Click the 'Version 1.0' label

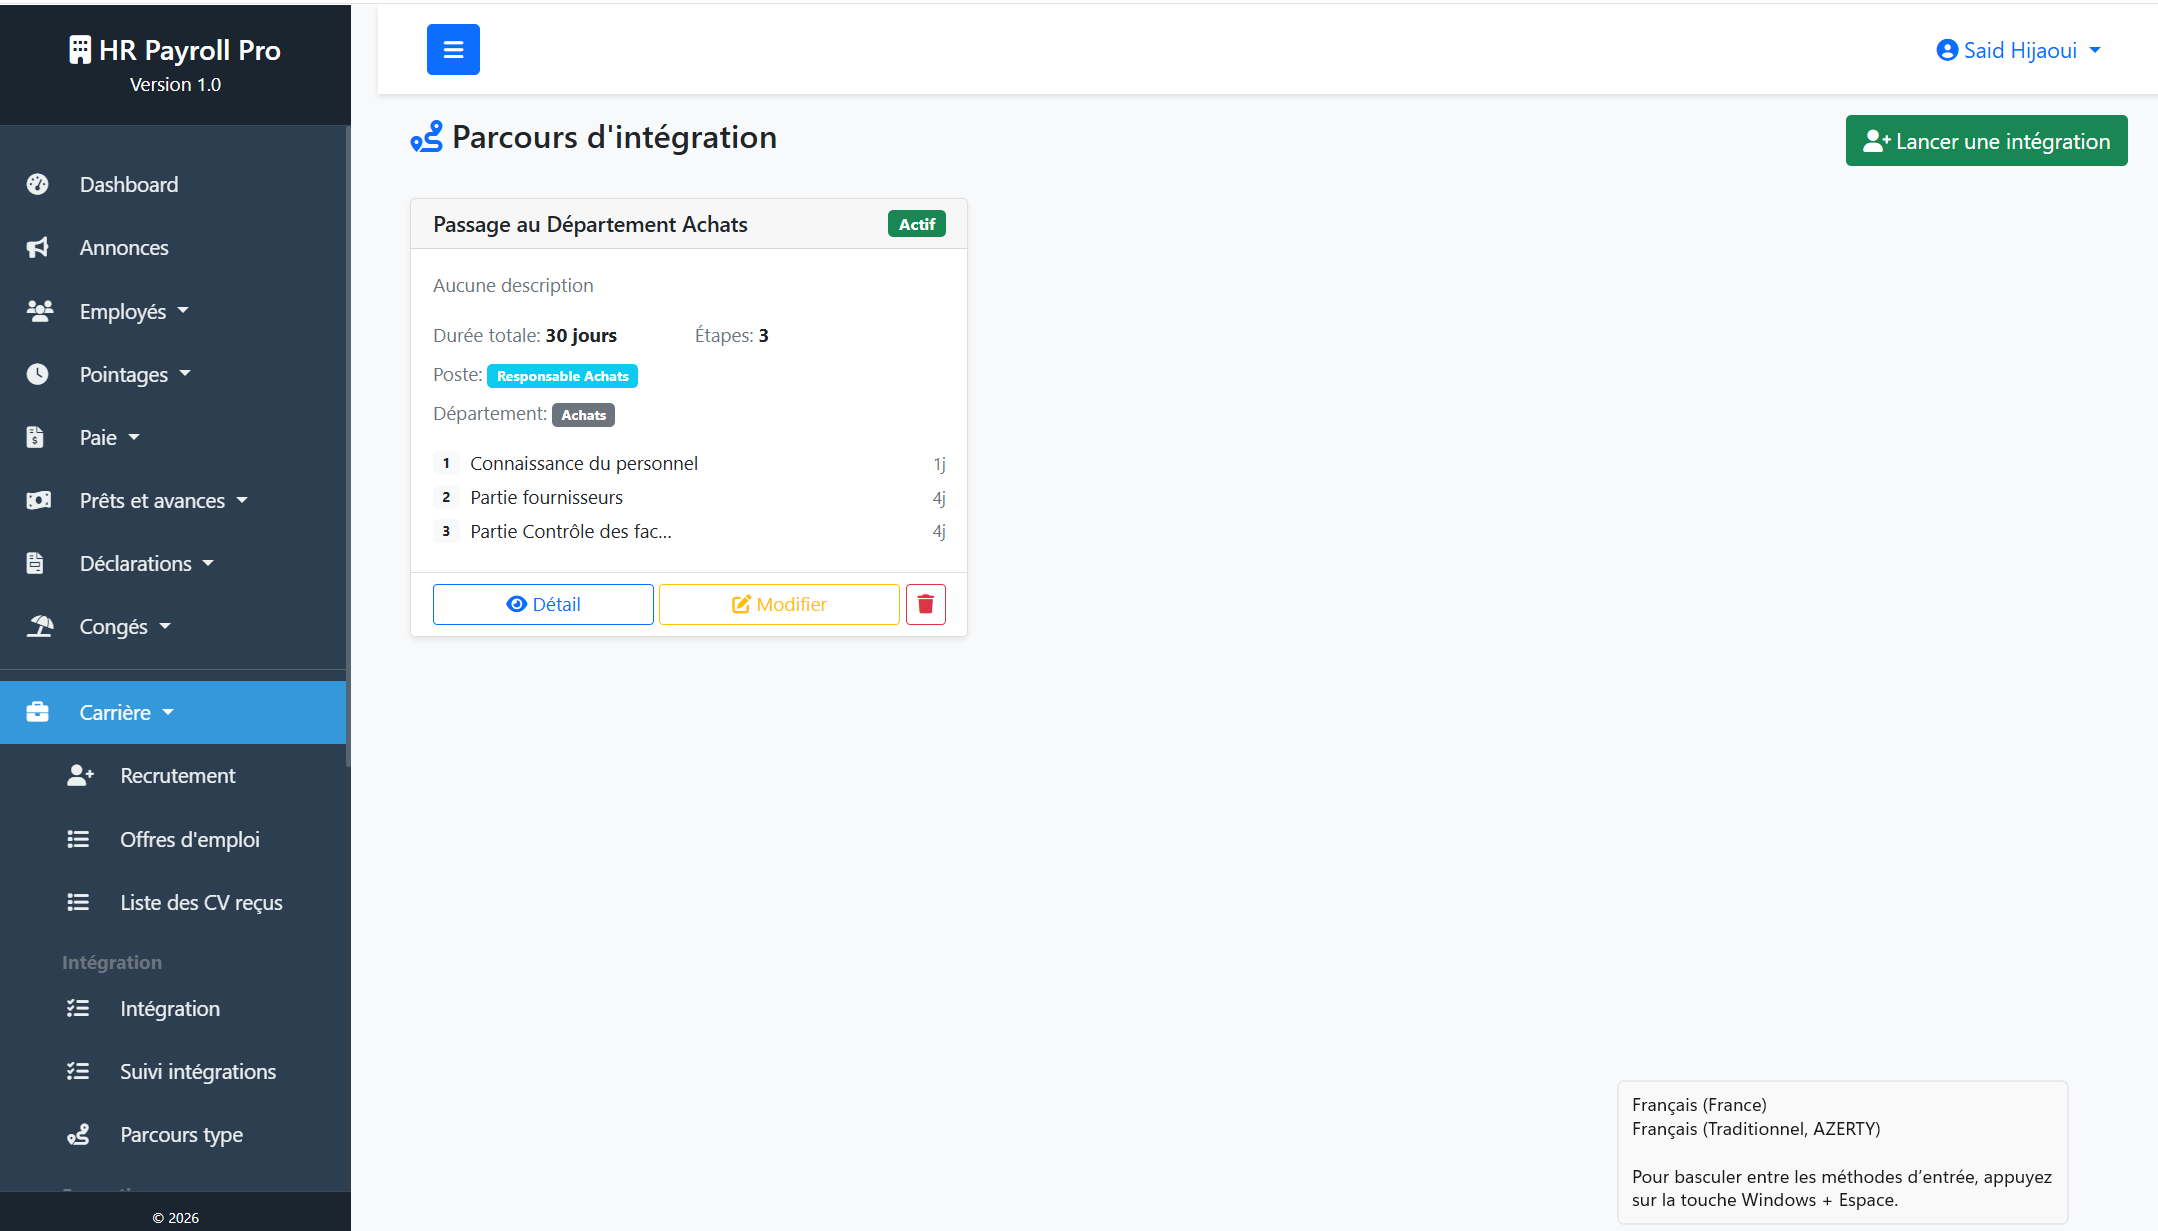(x=175, y=84)
